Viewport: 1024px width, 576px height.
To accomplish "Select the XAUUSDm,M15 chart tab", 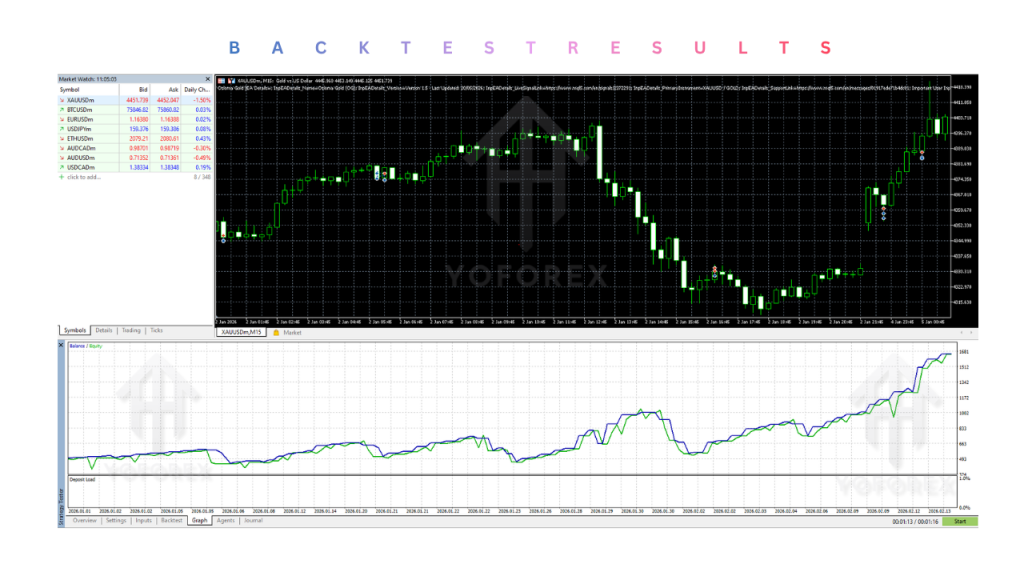I will 241,332.
